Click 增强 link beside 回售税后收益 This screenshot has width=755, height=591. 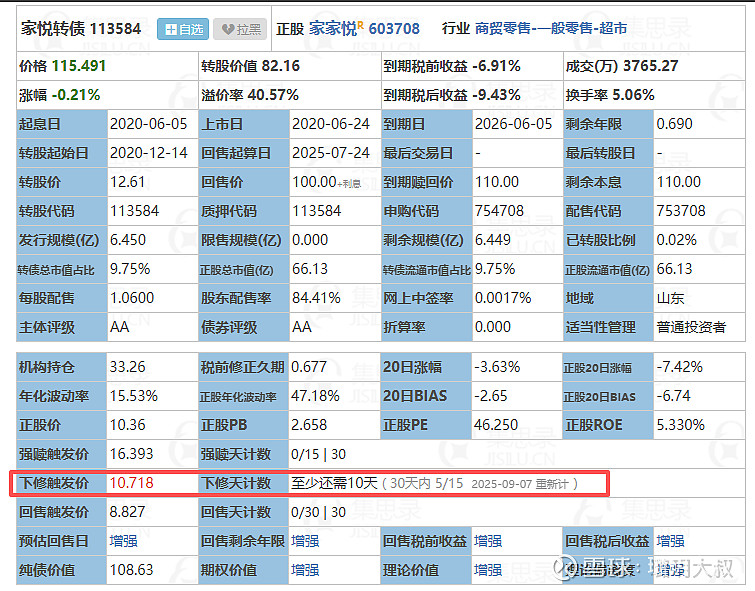pos(670,541)
